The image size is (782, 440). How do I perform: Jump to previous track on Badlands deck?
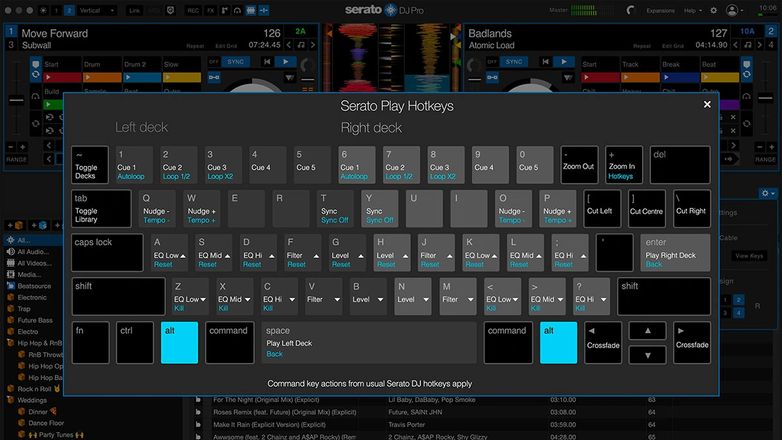(546, 62)
